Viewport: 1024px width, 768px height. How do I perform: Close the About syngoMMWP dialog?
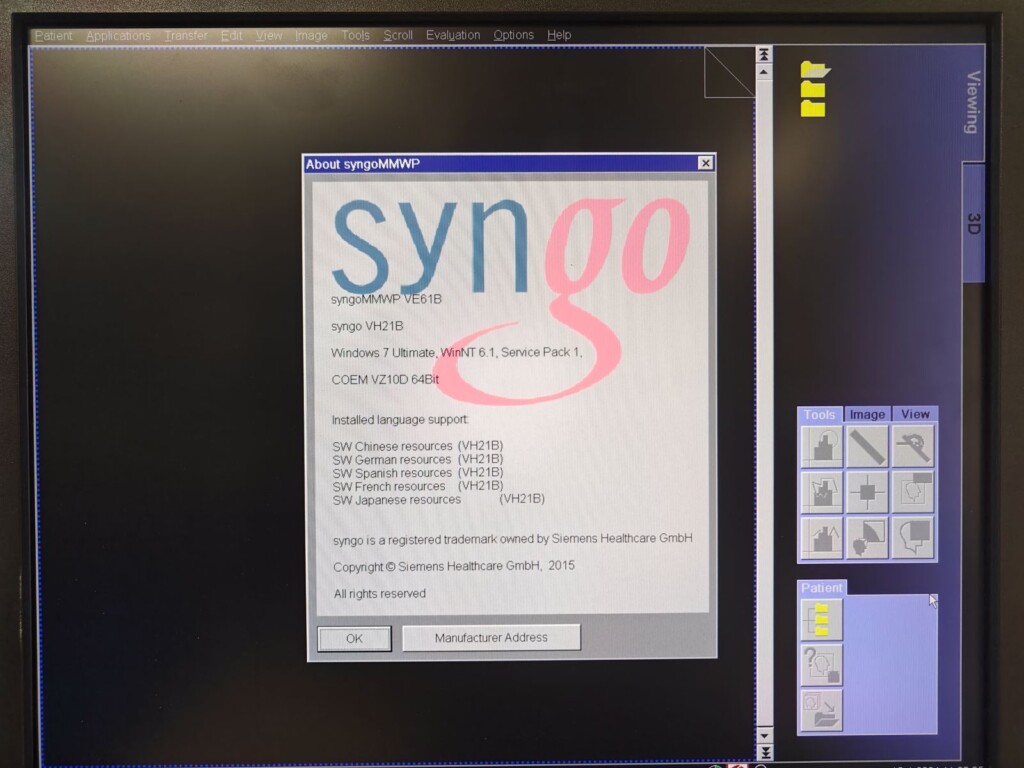pyautogui.click(x=705, y=164)
